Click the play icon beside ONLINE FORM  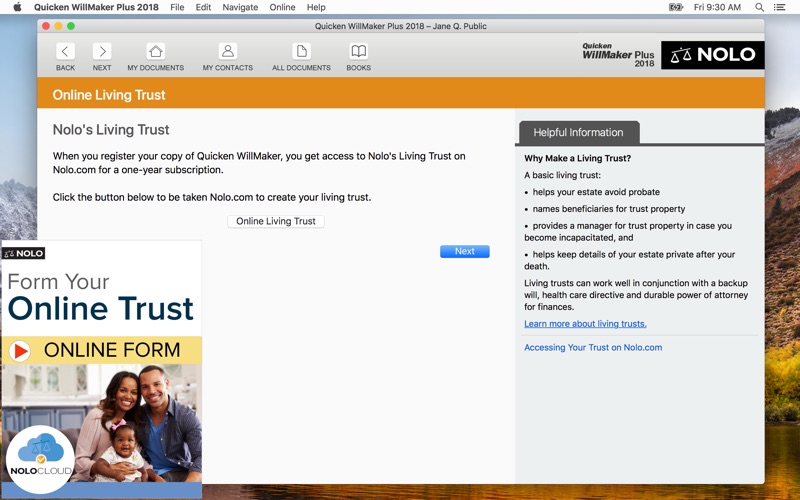click(20, 351)
